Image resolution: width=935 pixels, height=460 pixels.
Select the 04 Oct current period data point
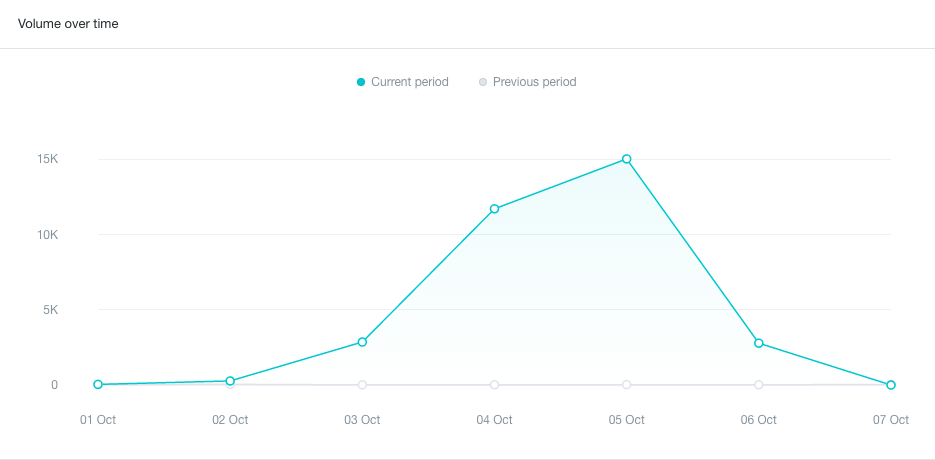[494, 209]
